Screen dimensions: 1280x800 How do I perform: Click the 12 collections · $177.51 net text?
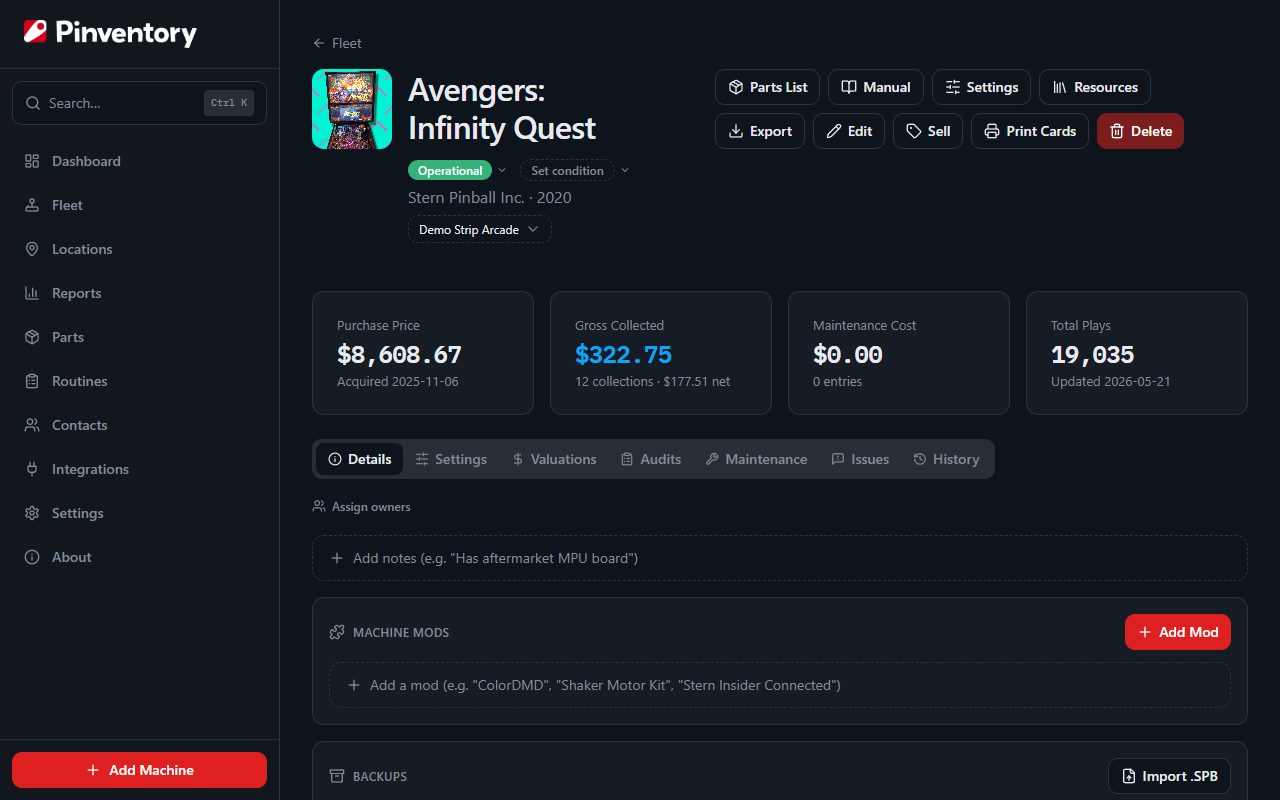(x=652, y=382)
